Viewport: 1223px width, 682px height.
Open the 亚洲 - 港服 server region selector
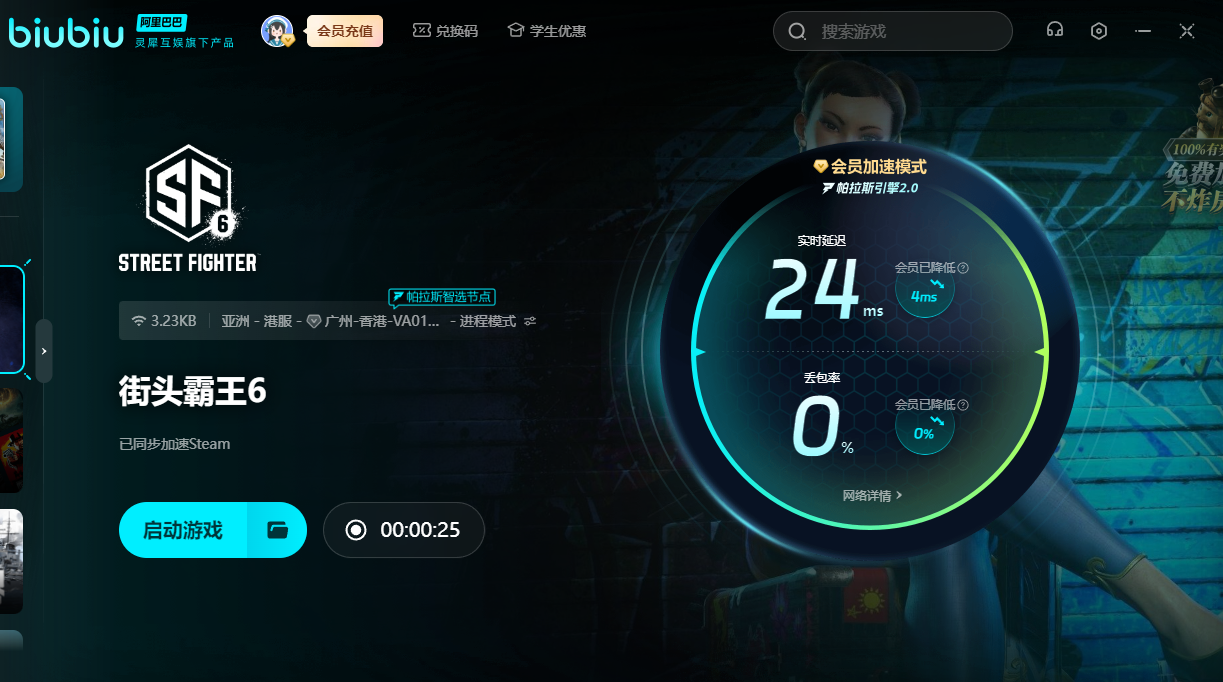click(x=256, y=321)
